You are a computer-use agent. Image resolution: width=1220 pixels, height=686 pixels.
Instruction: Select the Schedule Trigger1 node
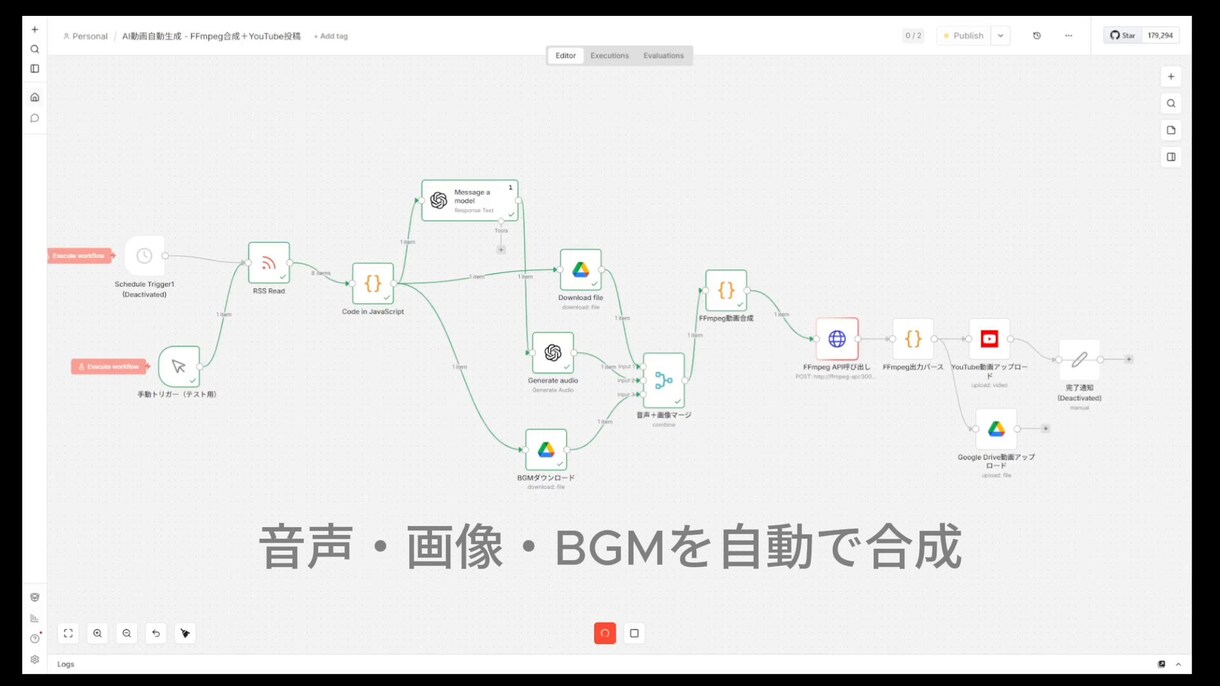click(x=144, y=256)
